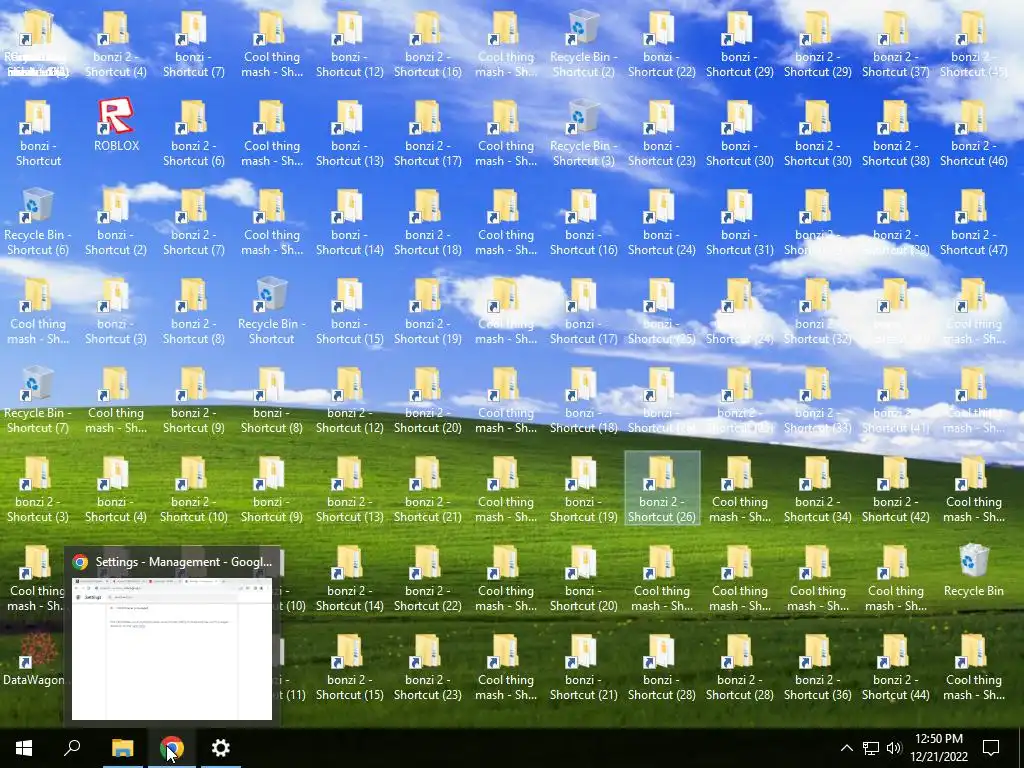The height and width of the screenshot is (768, 1024).
Task: Select bonzi 2 - Shortcut (18) folder
Action: click(x=428, y=222)
